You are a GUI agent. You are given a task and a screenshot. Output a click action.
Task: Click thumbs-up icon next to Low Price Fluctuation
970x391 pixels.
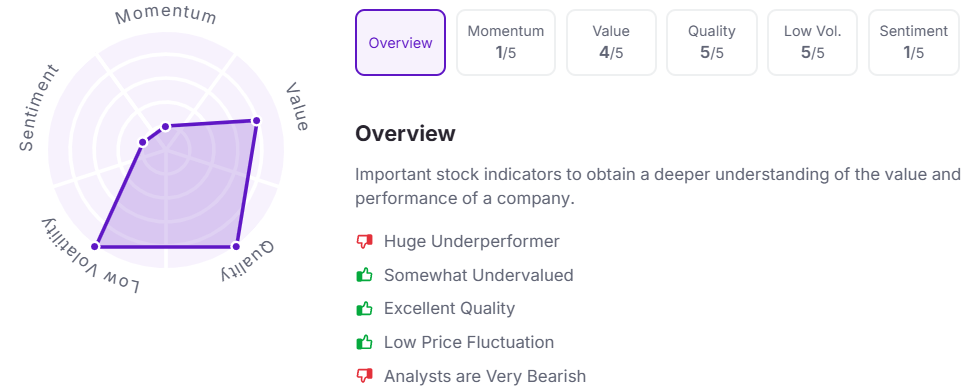pyautogui.click(x=364, y=342)
